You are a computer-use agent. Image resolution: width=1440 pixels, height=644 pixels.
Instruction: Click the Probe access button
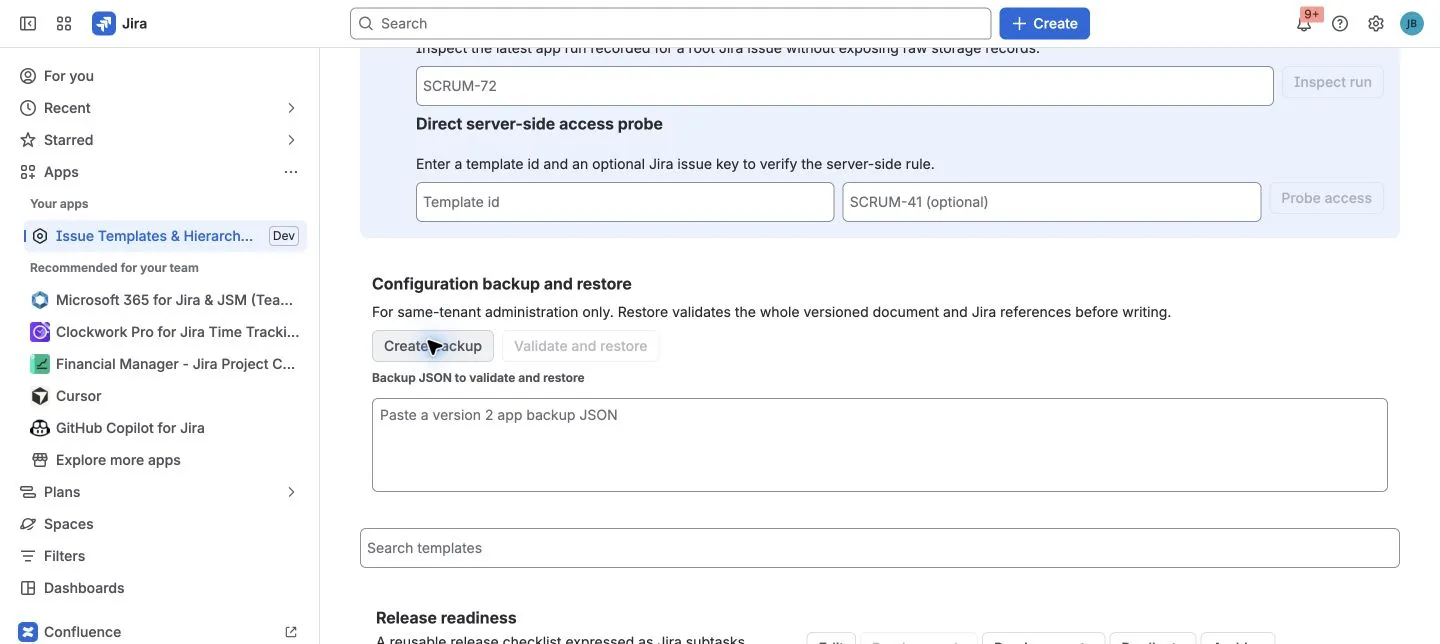tap(1326, 198)
